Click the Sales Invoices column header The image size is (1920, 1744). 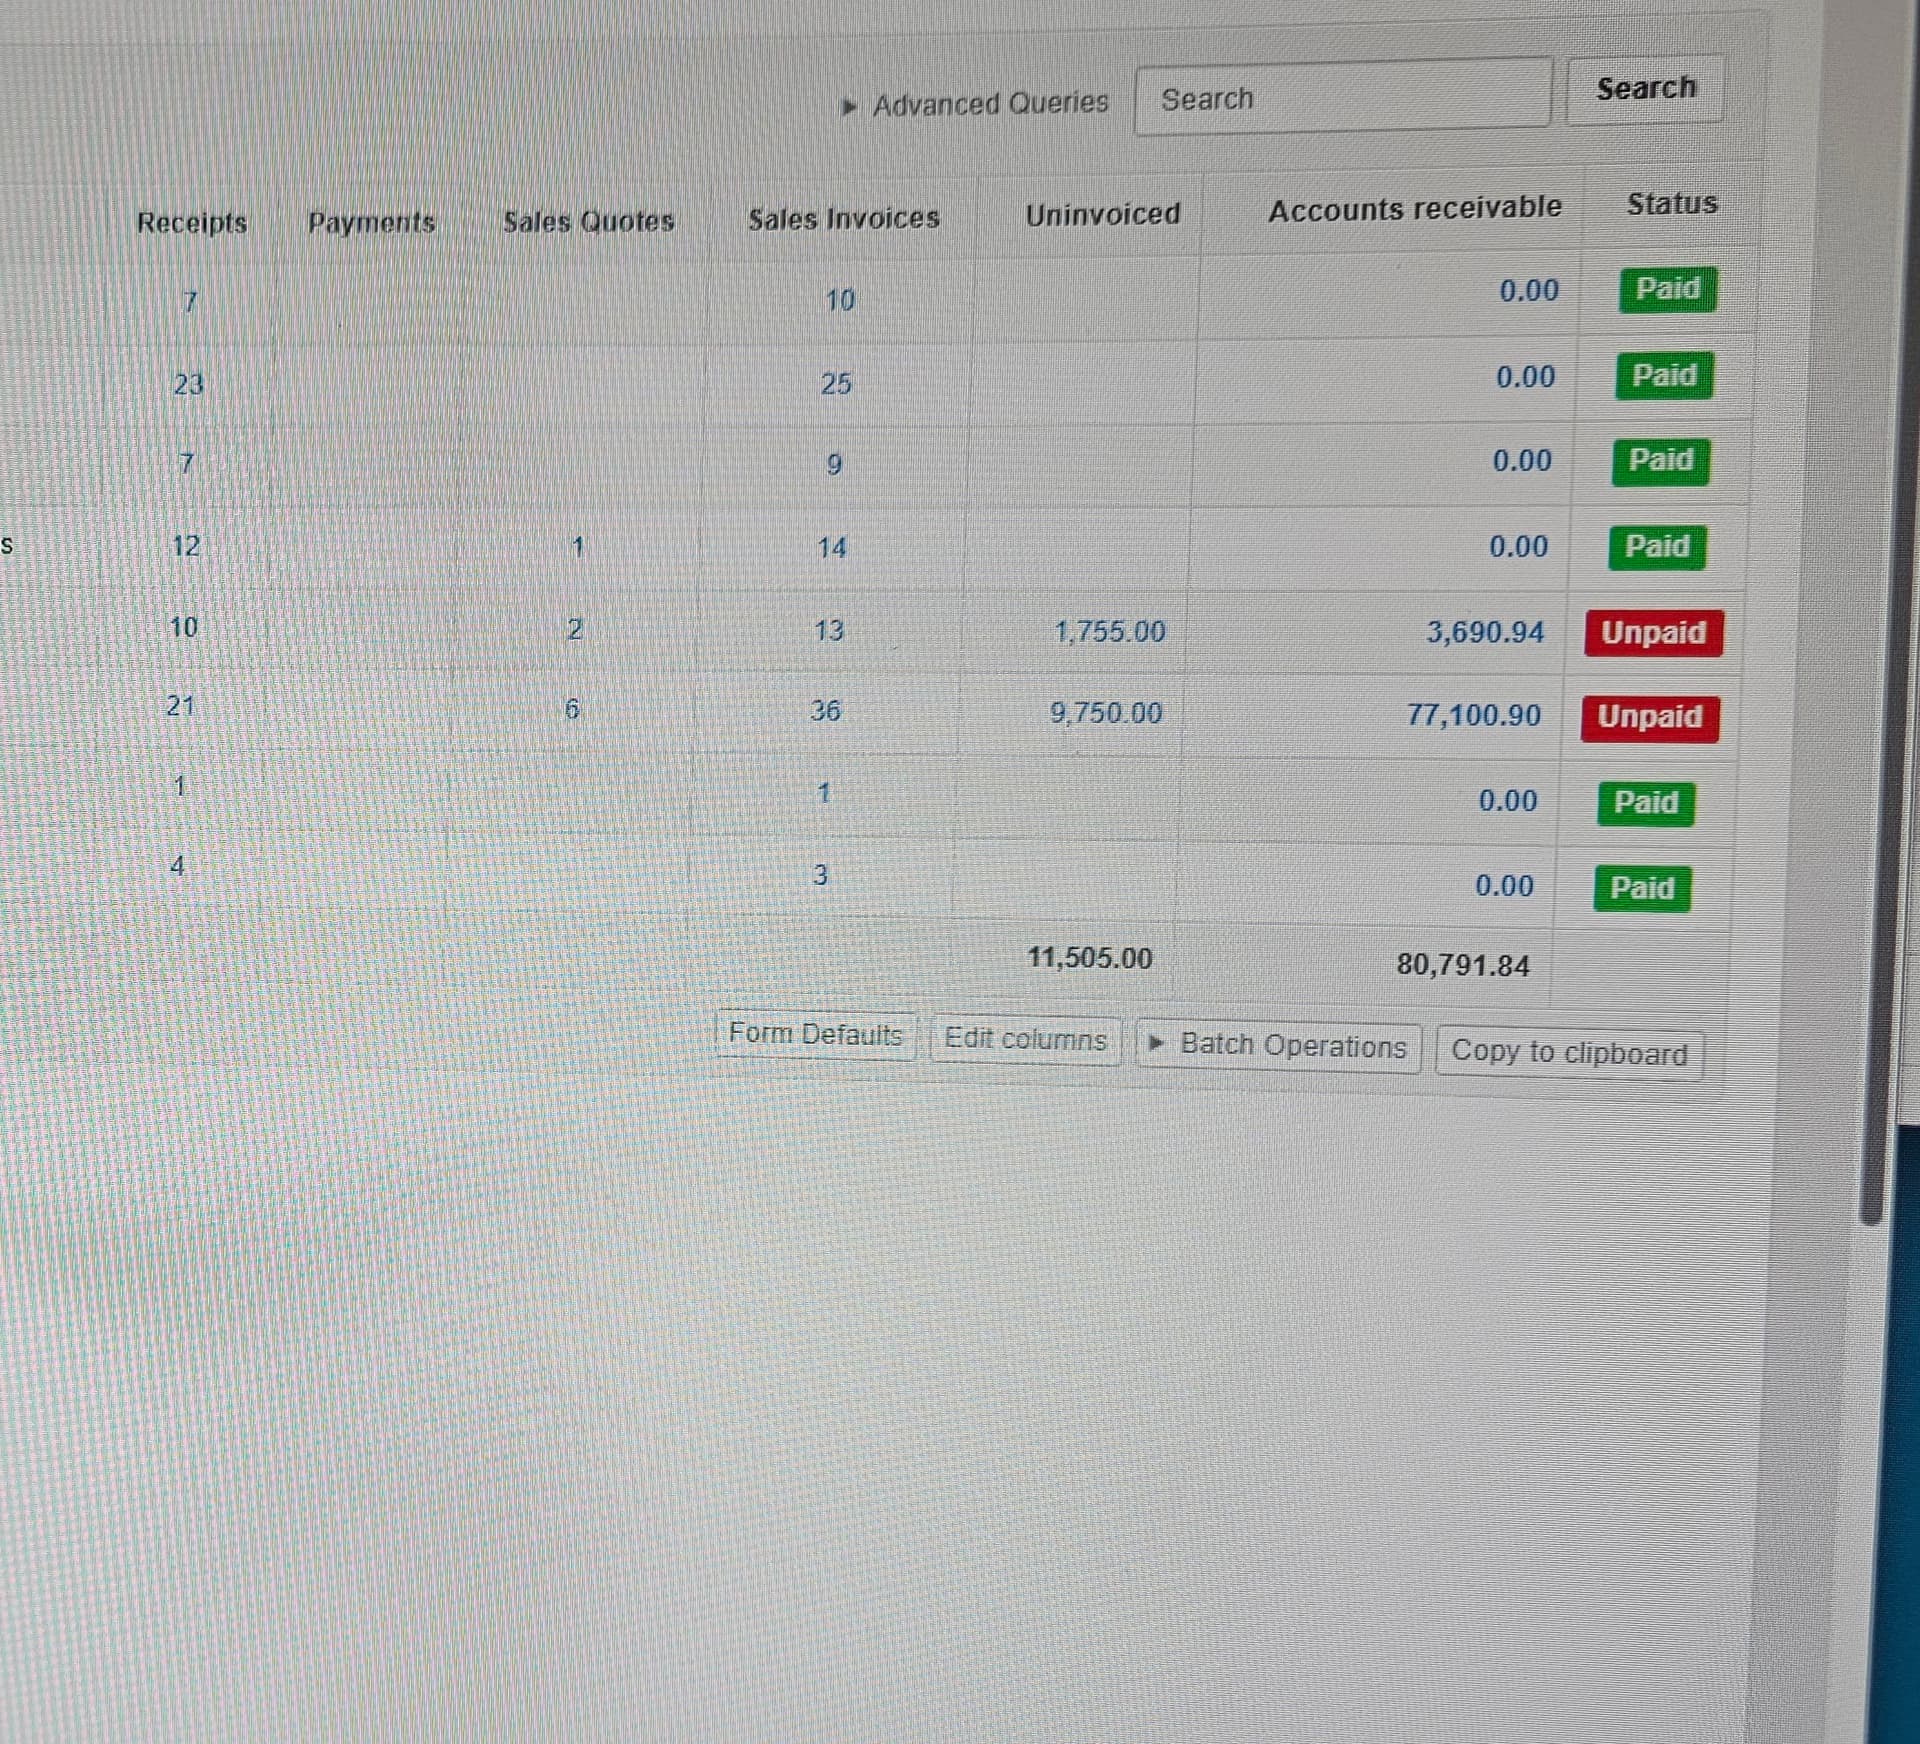point(844,218)
